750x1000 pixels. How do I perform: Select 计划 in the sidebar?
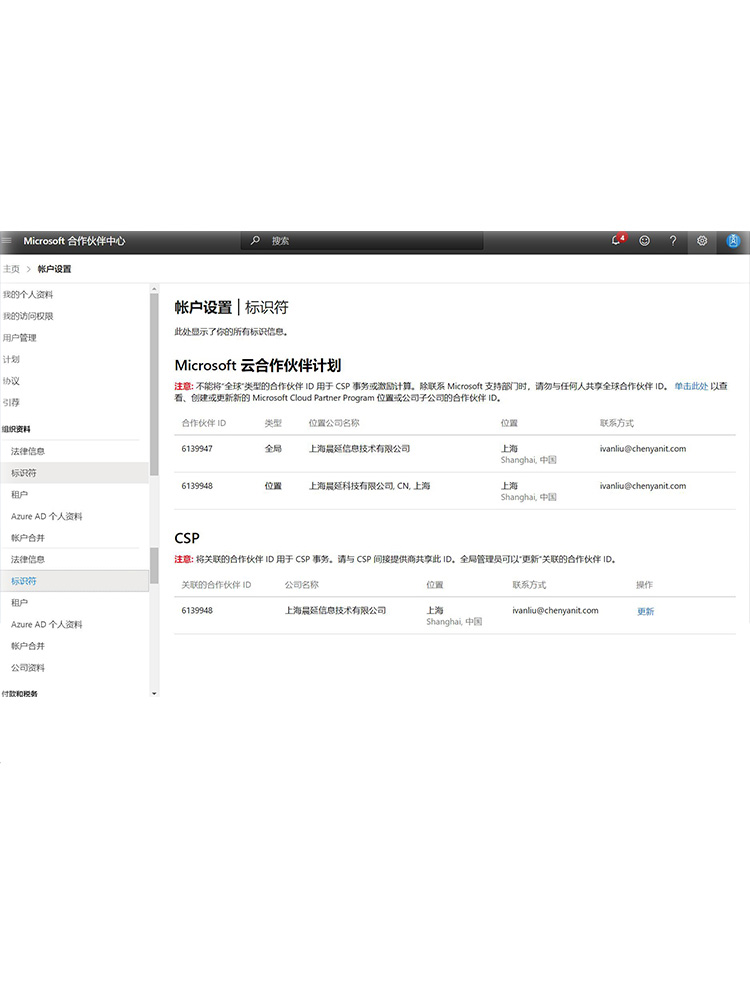pos(11,360)
